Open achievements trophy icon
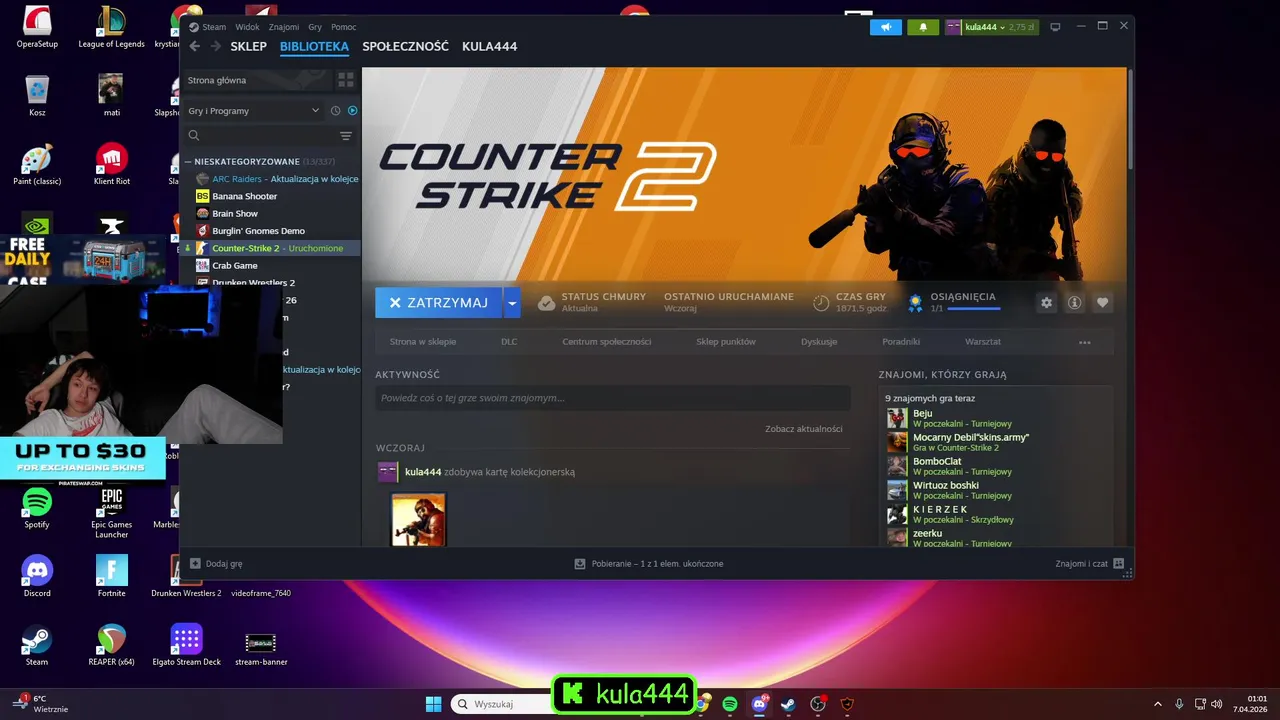This screenshot has height=720, width=1280. coord(914,302)
